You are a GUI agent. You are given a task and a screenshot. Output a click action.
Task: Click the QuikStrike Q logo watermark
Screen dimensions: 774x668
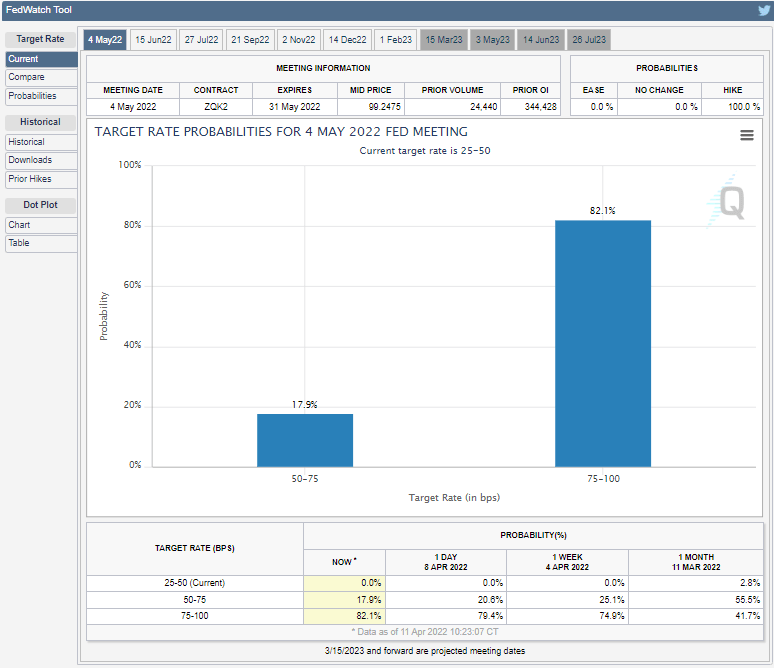pyautogui.click(x=731, y=203)
